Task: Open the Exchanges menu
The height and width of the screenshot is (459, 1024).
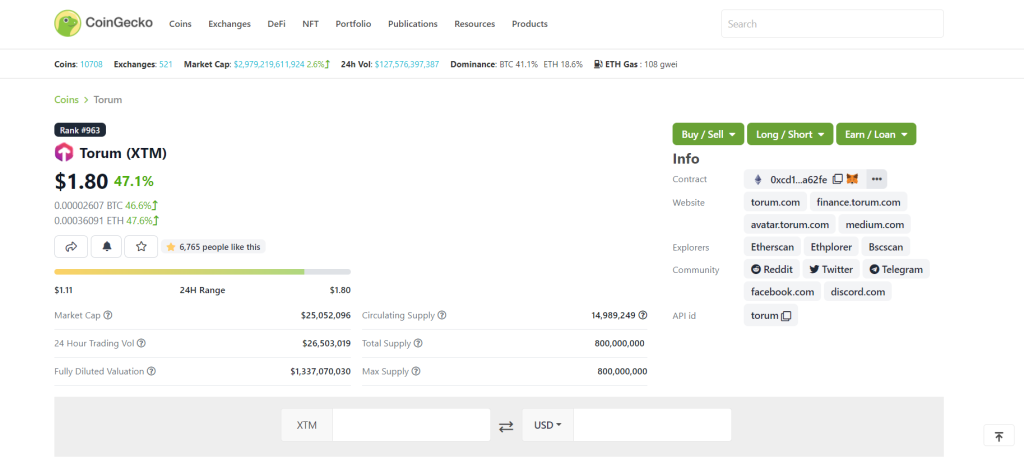Action: tap(229, 24)
